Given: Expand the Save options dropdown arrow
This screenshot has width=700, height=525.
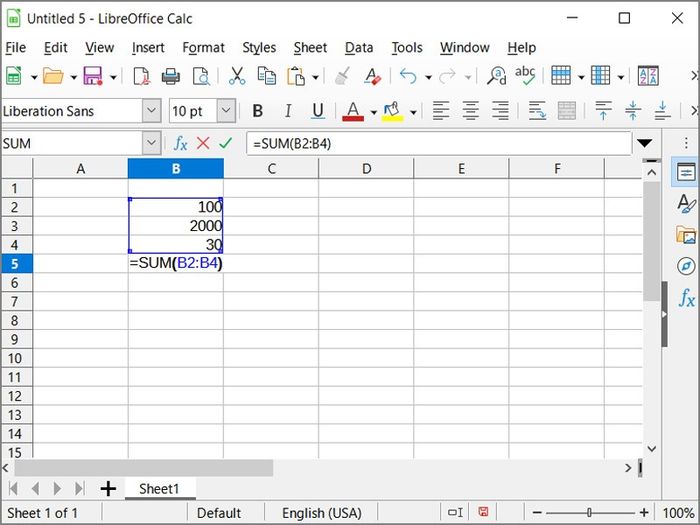Looking at the screenshot, I should (x=113, y=78).
